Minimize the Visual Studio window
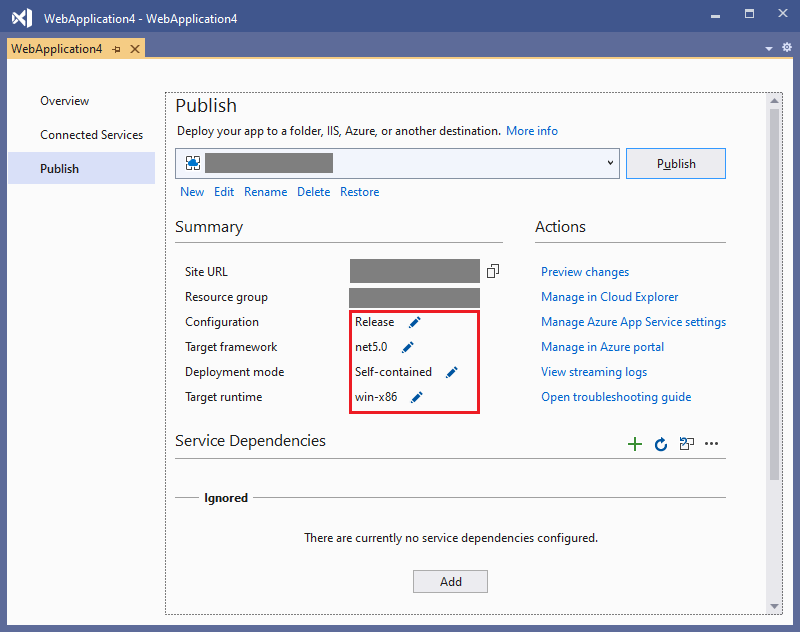 point(715,15)
